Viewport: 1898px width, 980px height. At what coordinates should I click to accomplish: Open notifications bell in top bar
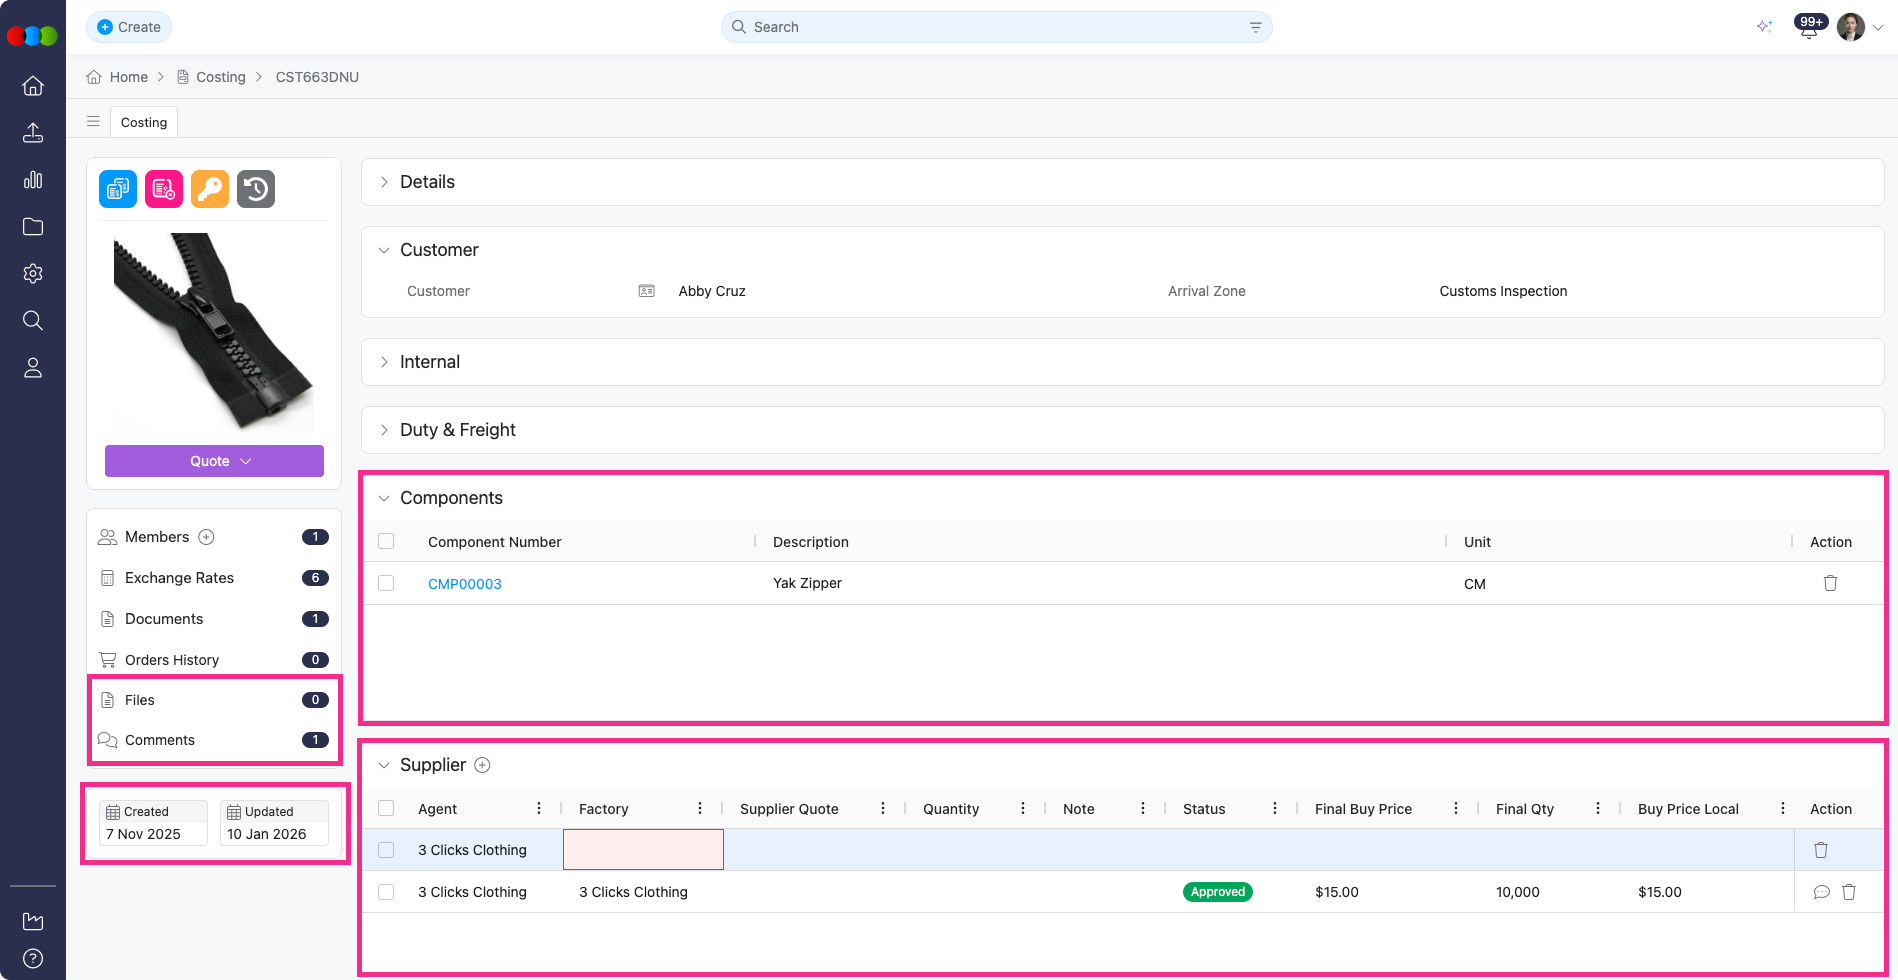(1808, 28)
